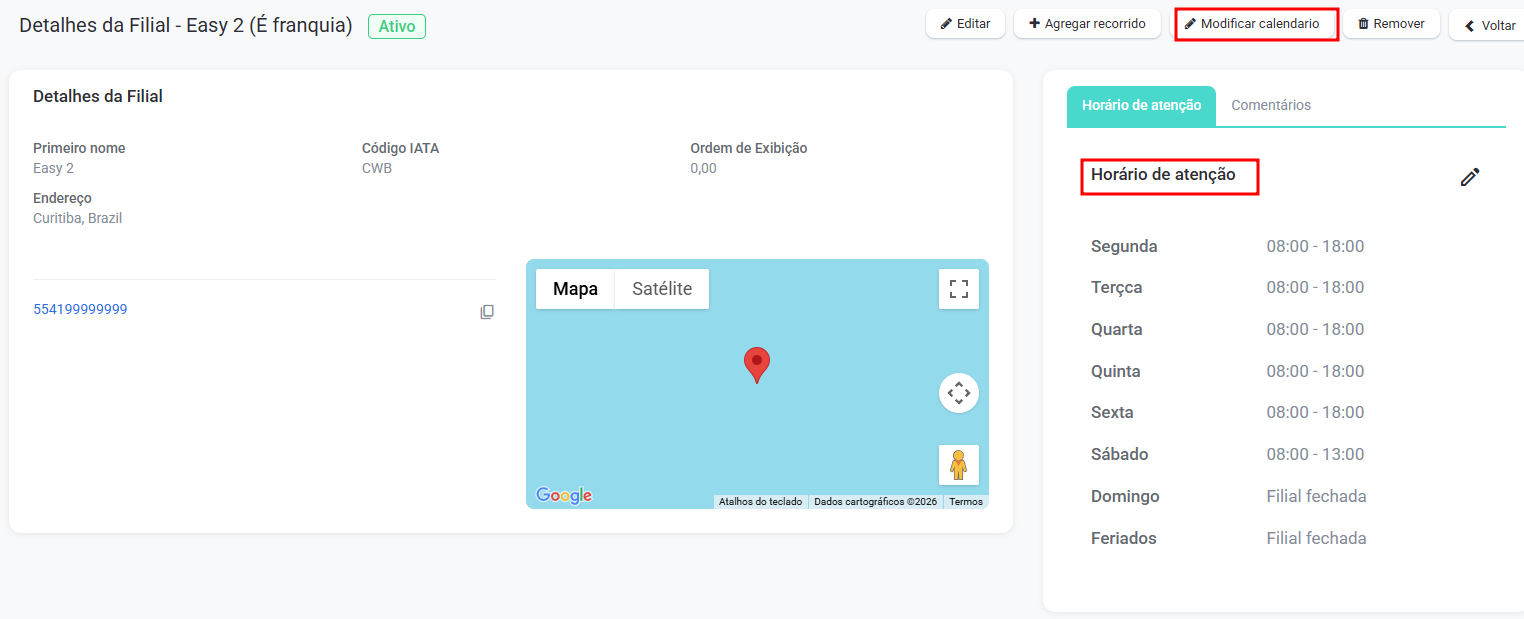Copy phone number with the copy icon

click(x=487, y=312)
